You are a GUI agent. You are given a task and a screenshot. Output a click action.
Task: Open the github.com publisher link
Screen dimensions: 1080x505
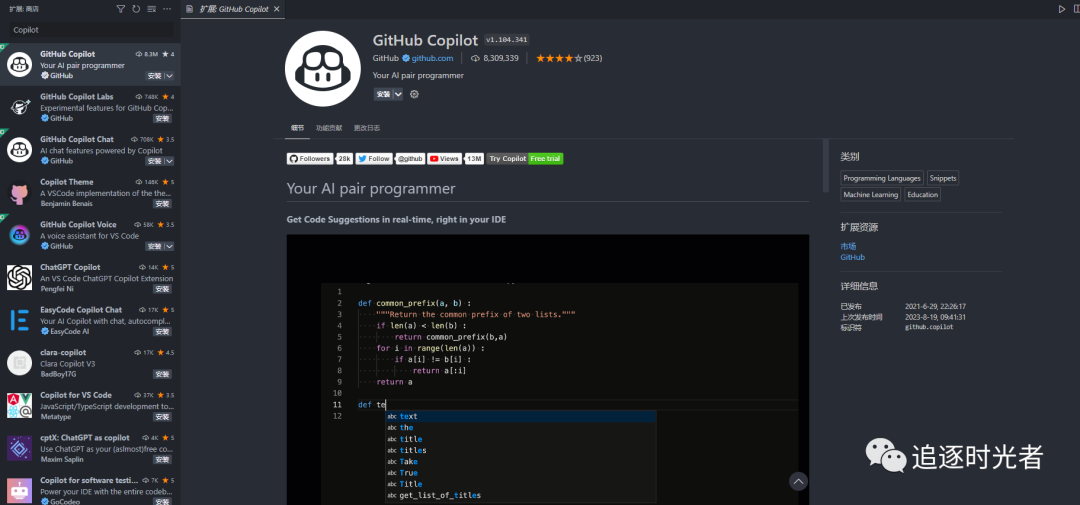(433, 59)
